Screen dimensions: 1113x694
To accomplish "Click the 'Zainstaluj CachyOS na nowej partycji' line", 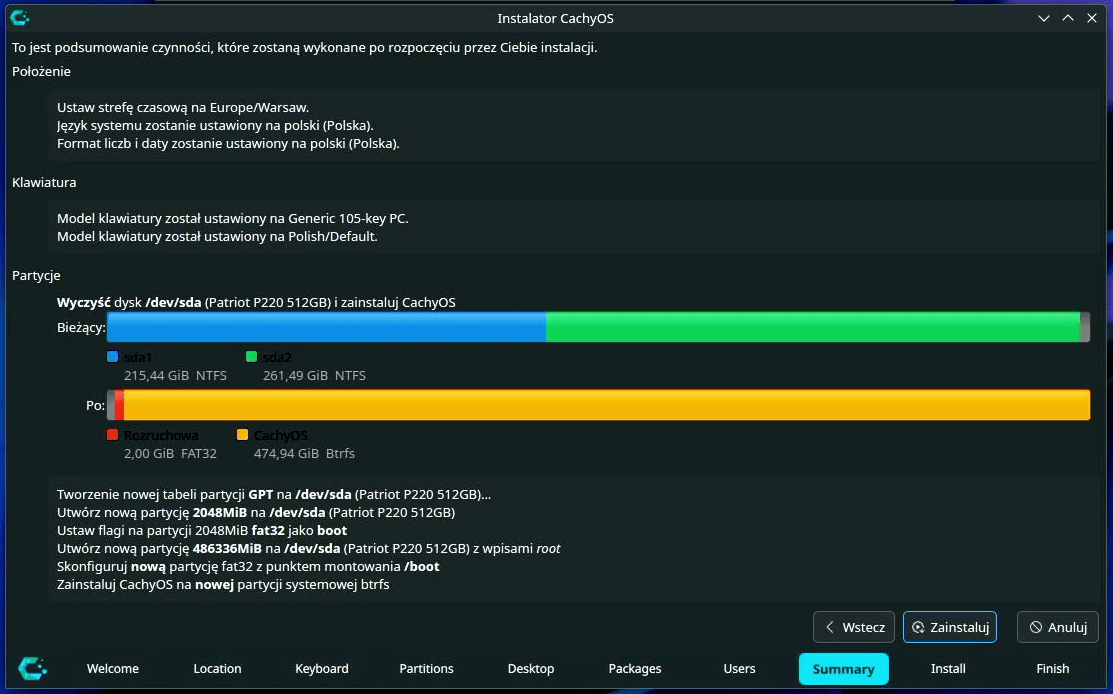I will [x=223, y=585].
